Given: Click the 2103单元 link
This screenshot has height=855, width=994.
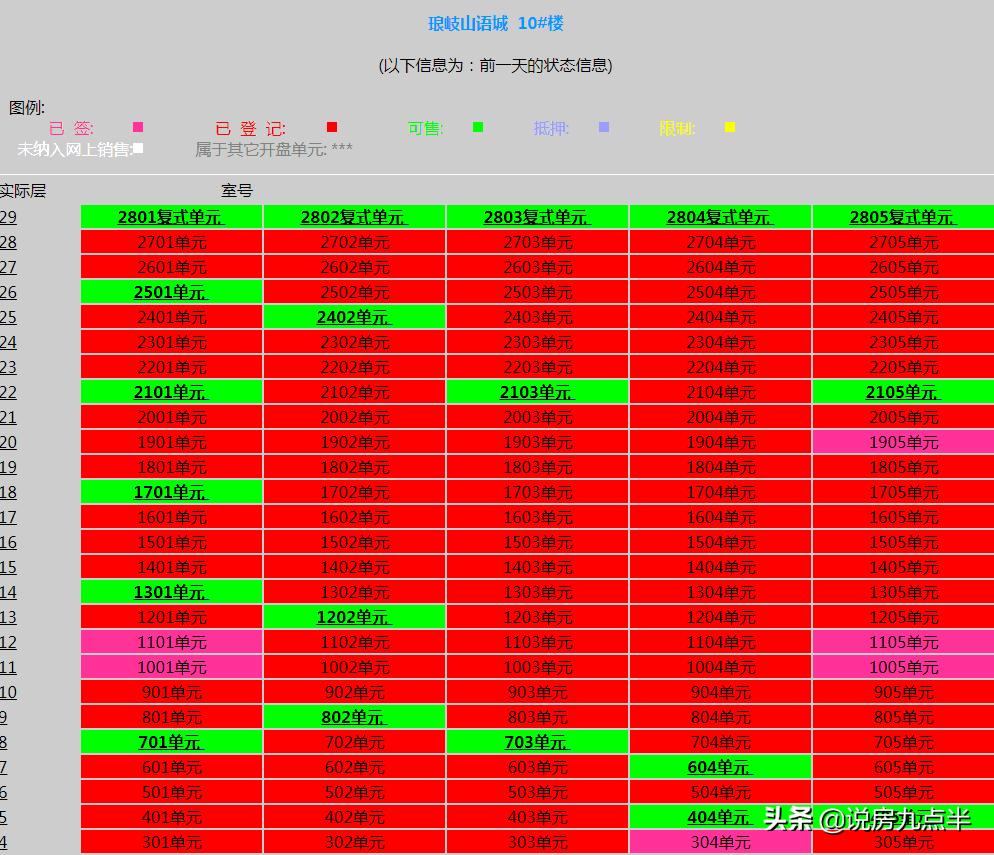Looking at the screenshot, I should [x=537, y=392].
